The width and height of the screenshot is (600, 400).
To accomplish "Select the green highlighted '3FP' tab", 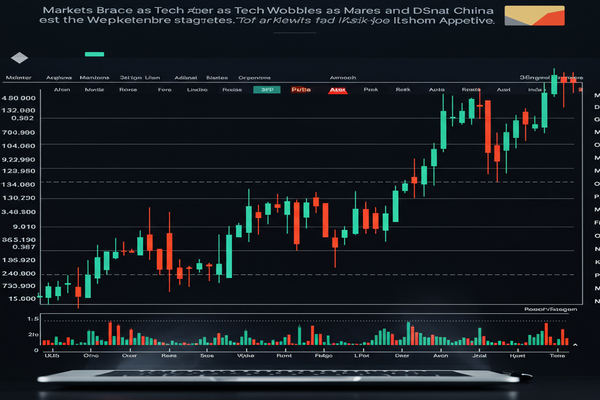I will (267, 90).
